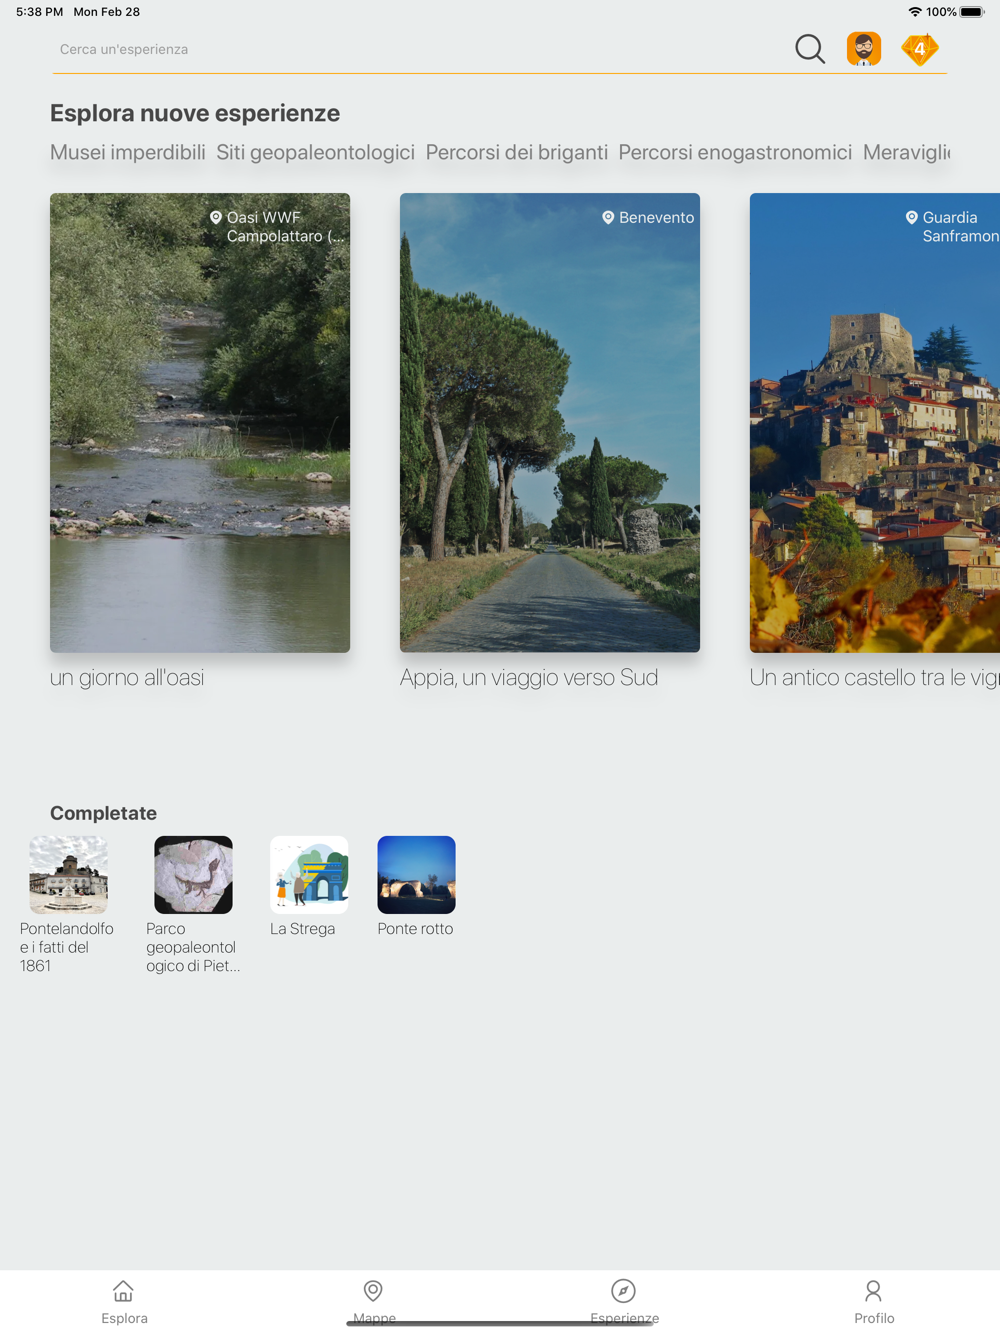This screenshot has width=1000, height=1334.
Task: Open 'Appia, un viaggio verso Sud' title
Action: (529, 677)
